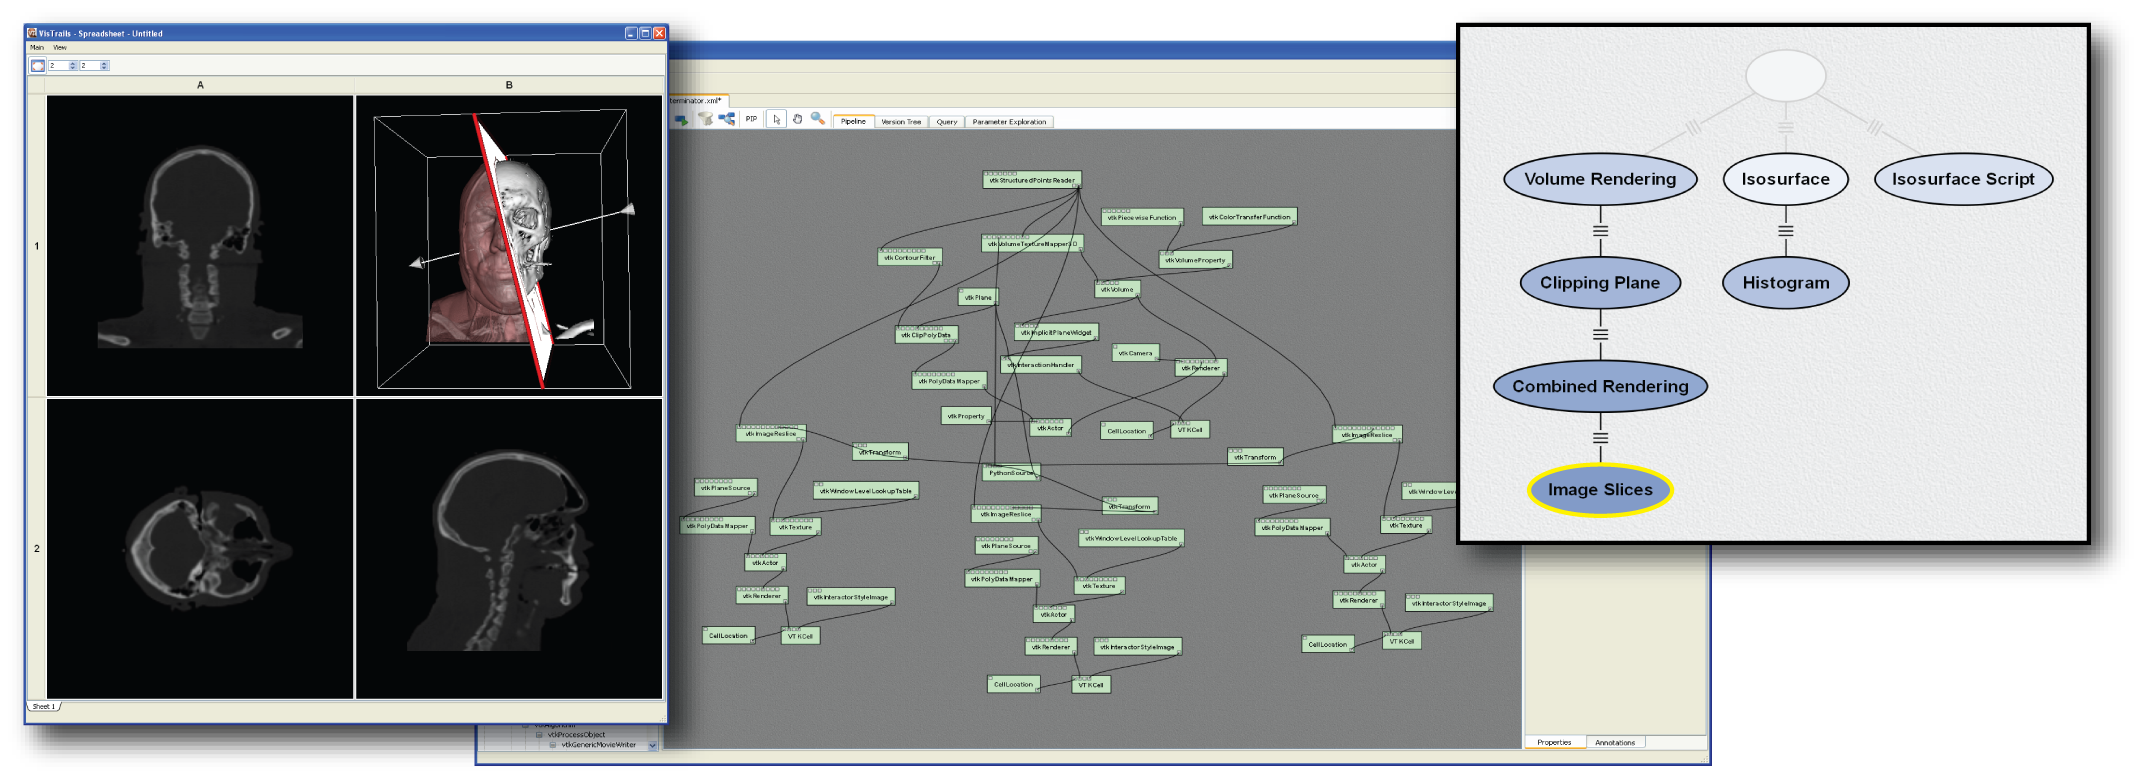Screen dimensions: 2146x779
Task: Select the Clipping Plane version node
Action: coord(1599,283)
